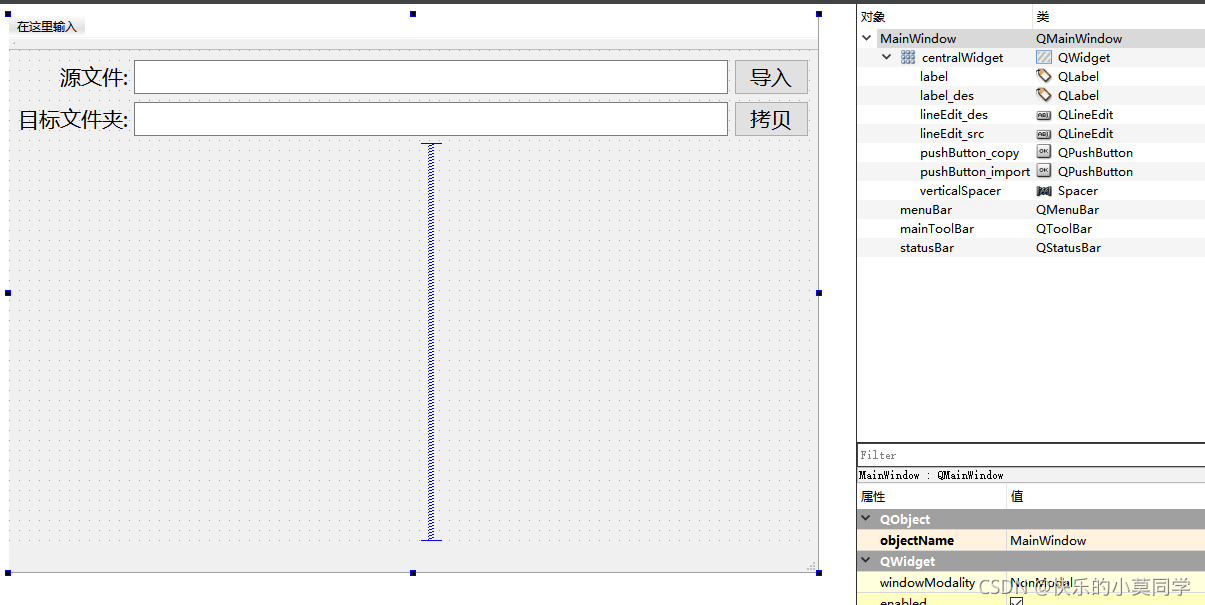Collapse the MainWindow tree node
The width and height of the screenshot is (1205, 605).
(x=866, y=39)
